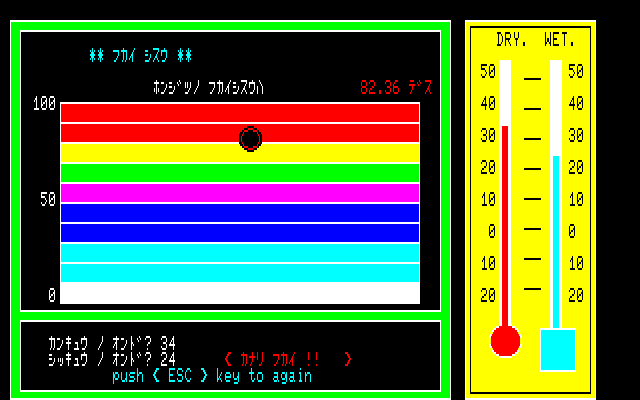Click the "シッキュウ ノ オンド? 24" input line
Screen dimensions: 640x400
pyautogui.click(x=112, y=359)
